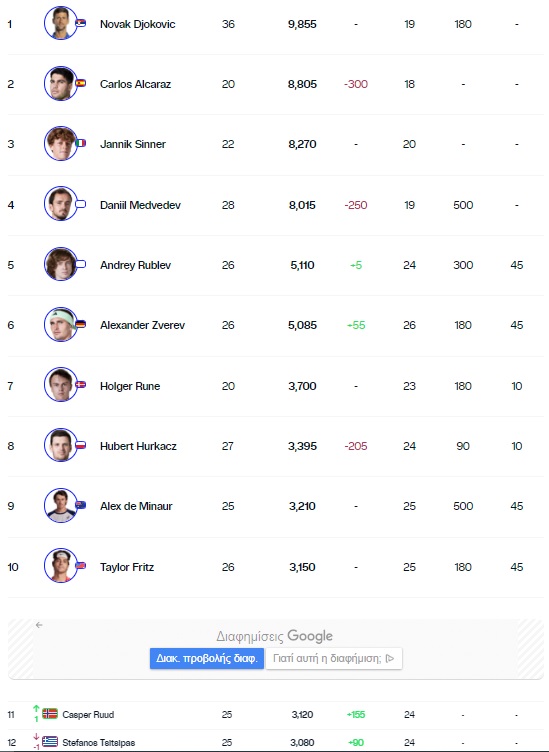Click the German flag next to Alexander Zverev

(x=81, y=324)
